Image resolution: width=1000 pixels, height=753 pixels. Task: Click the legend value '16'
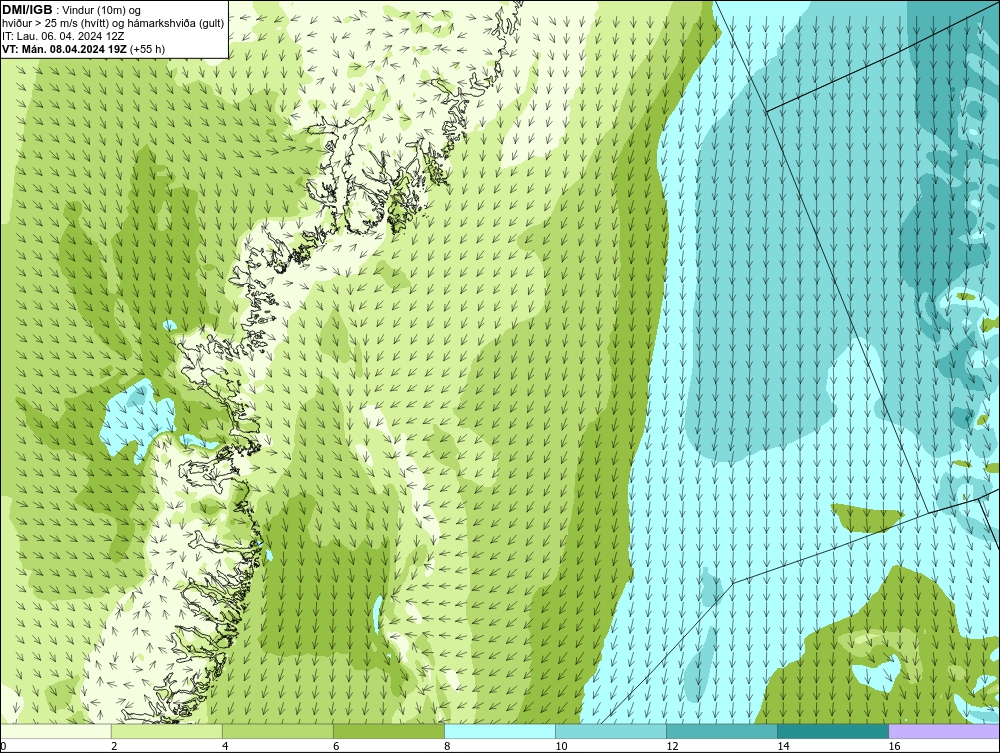click(x=893, y=746)
